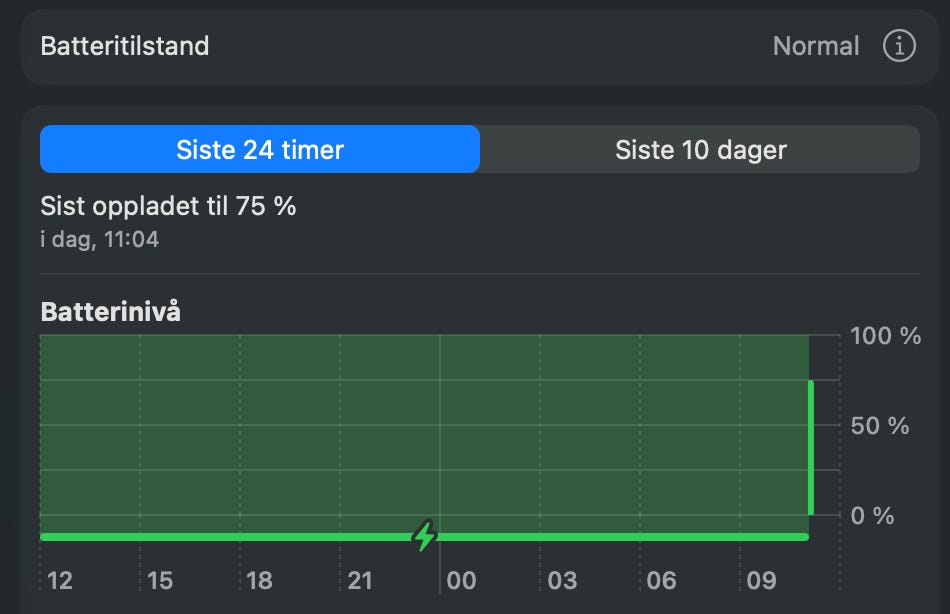
Task: Click the 00 midnight marker on the chart
Action: (x=461, y=581)
